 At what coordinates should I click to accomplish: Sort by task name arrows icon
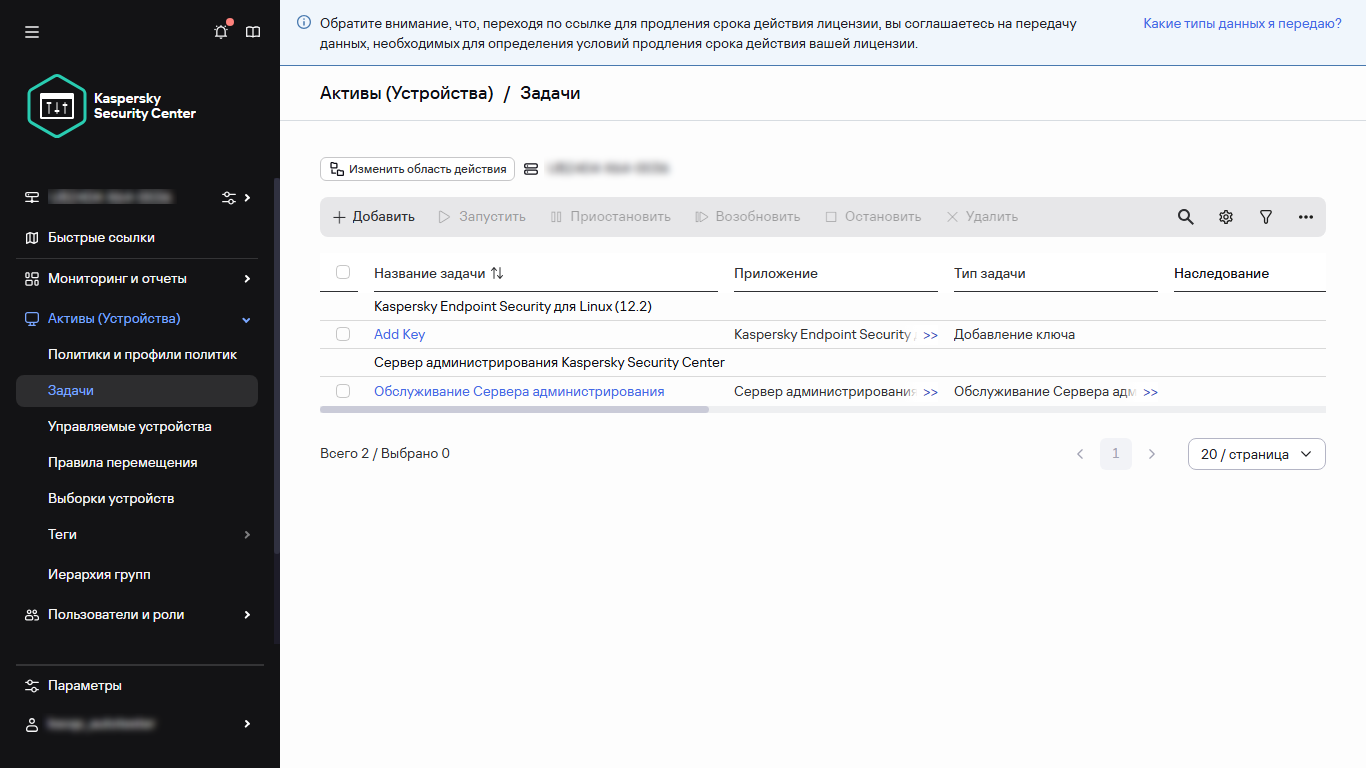[497, 273]
